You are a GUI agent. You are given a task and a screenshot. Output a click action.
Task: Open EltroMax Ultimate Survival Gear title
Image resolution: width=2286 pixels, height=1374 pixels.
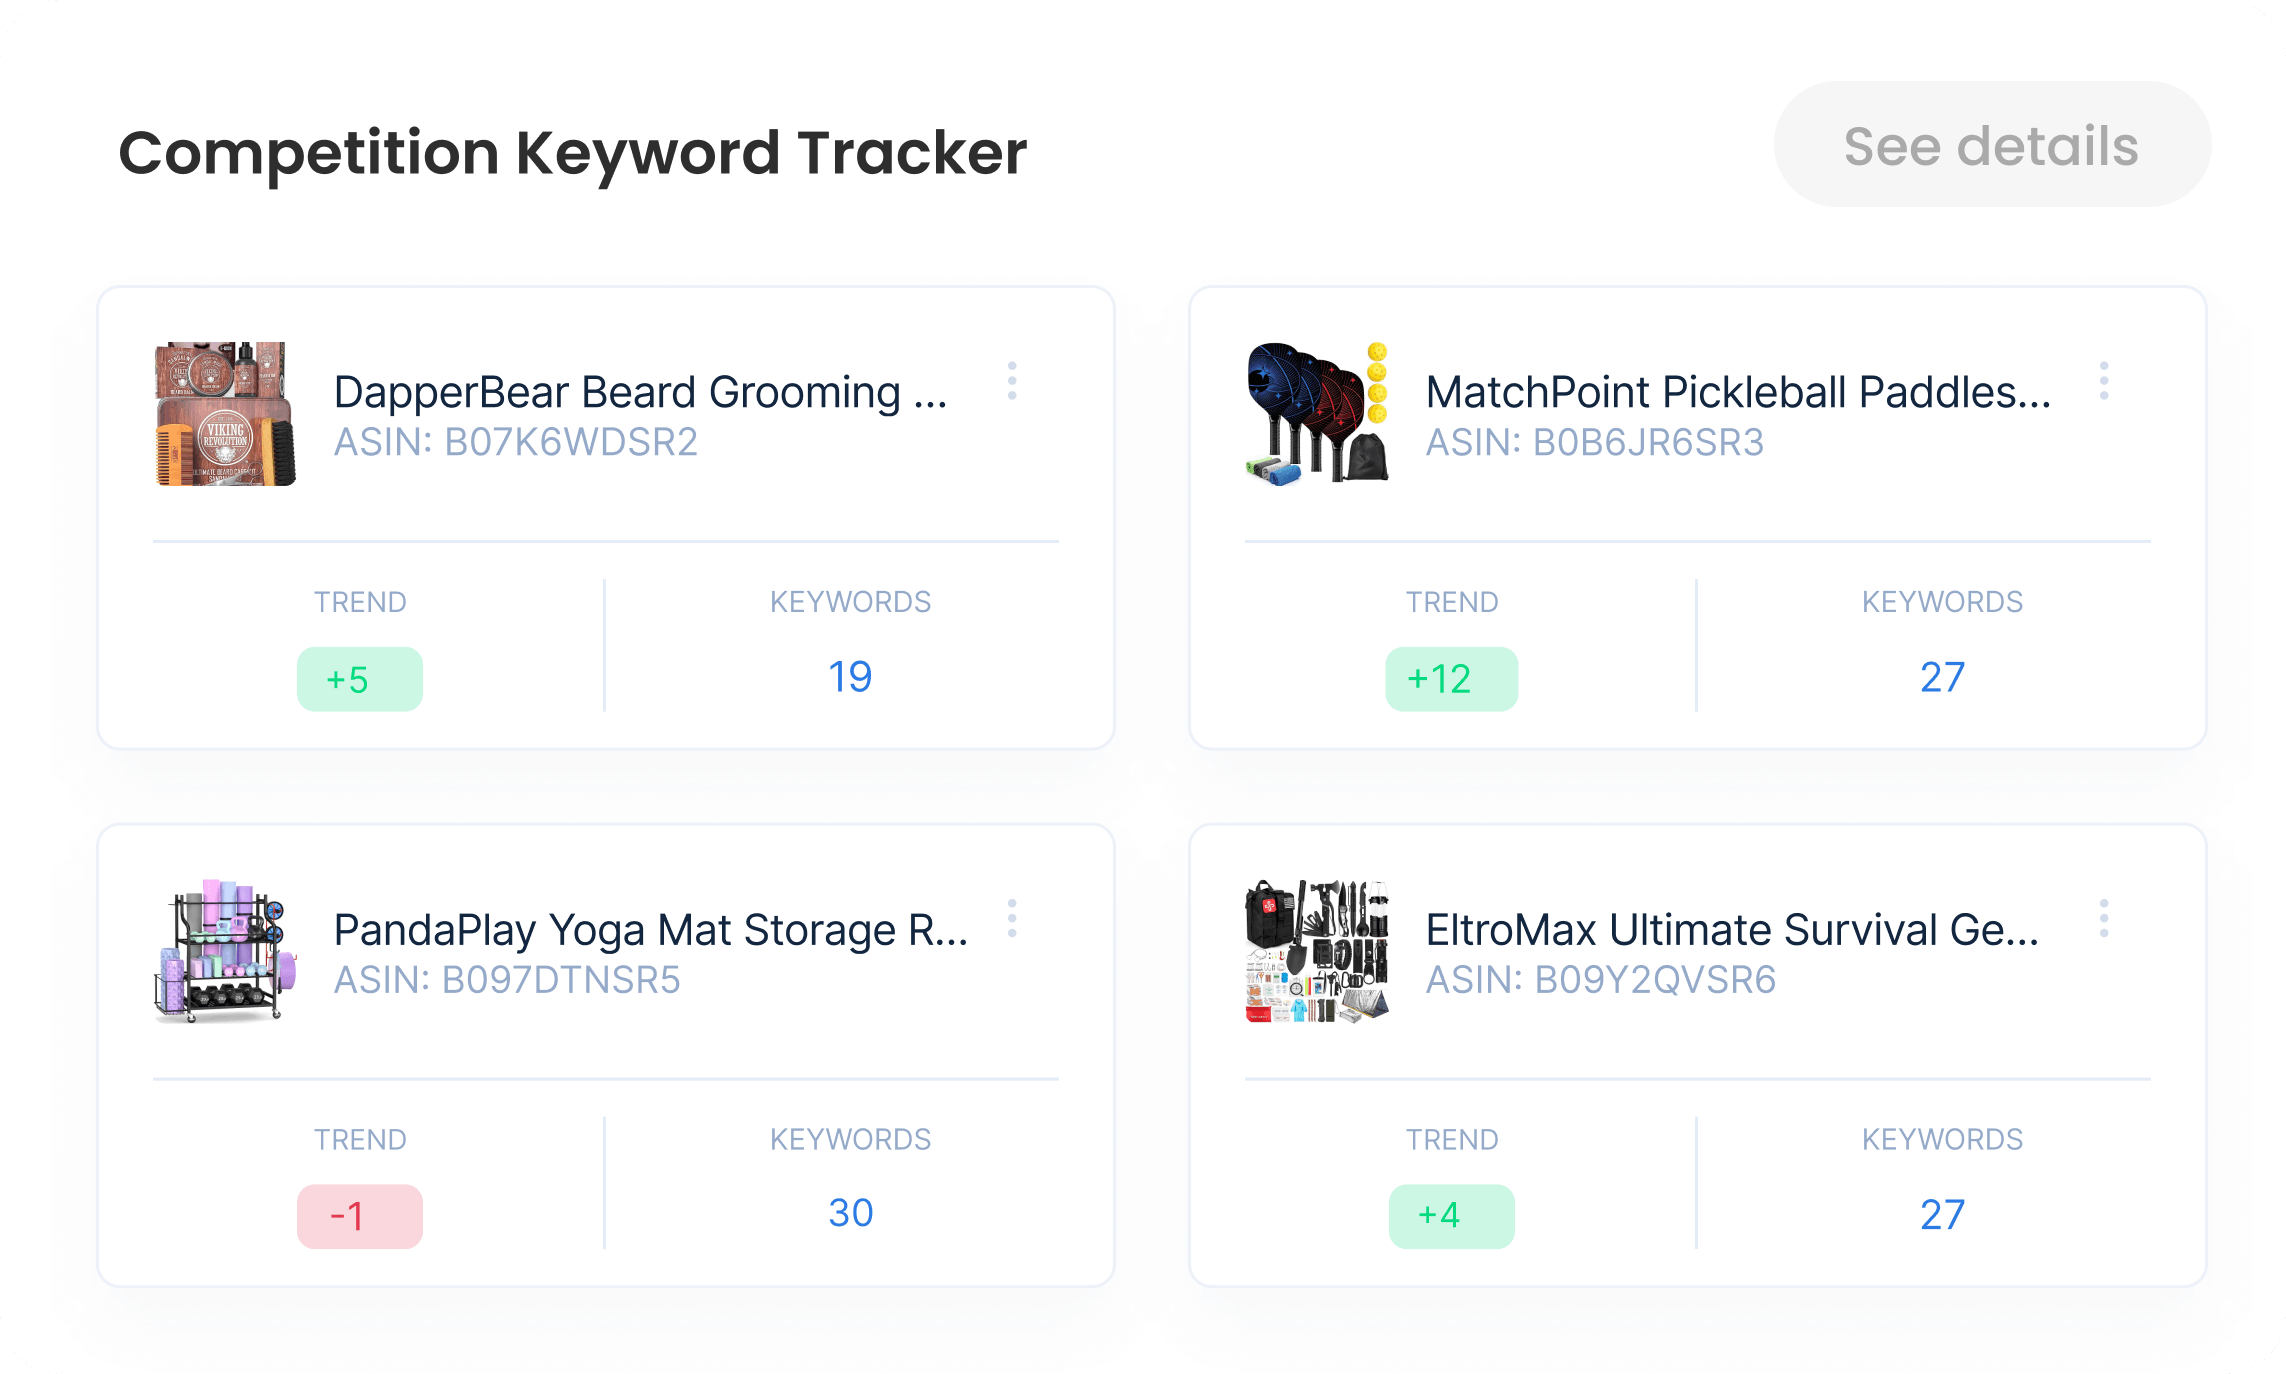[x=1732, y=930]
